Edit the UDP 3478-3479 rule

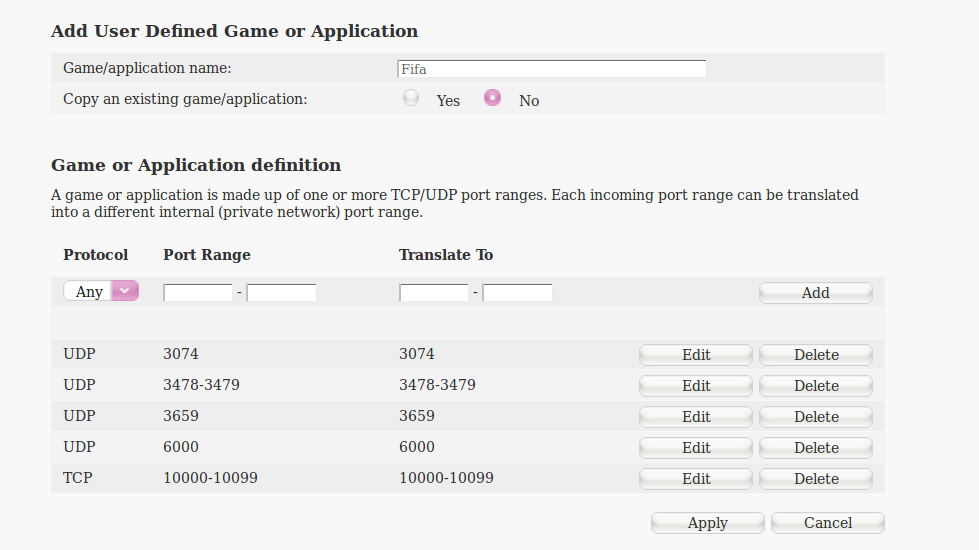click(x=696, y=386)
